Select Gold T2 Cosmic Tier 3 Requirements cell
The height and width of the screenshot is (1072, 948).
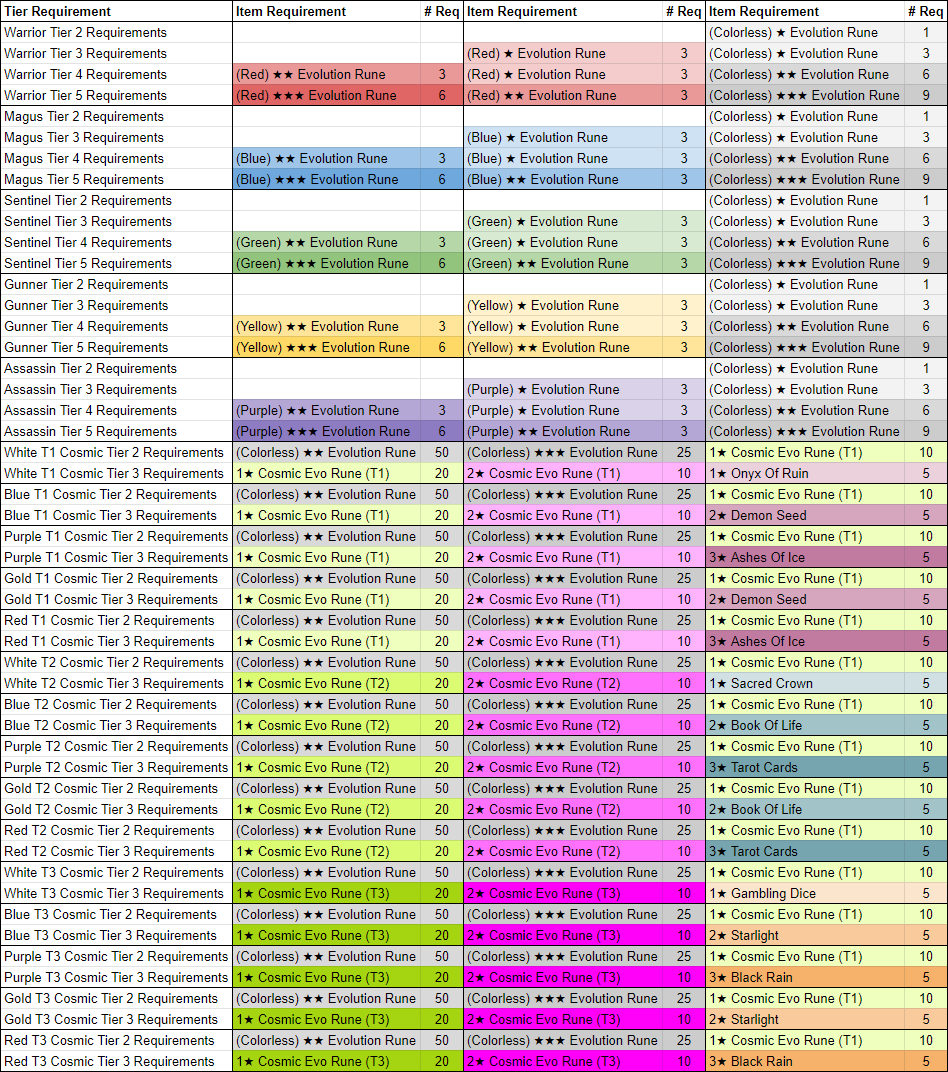(x=111, y=809)
